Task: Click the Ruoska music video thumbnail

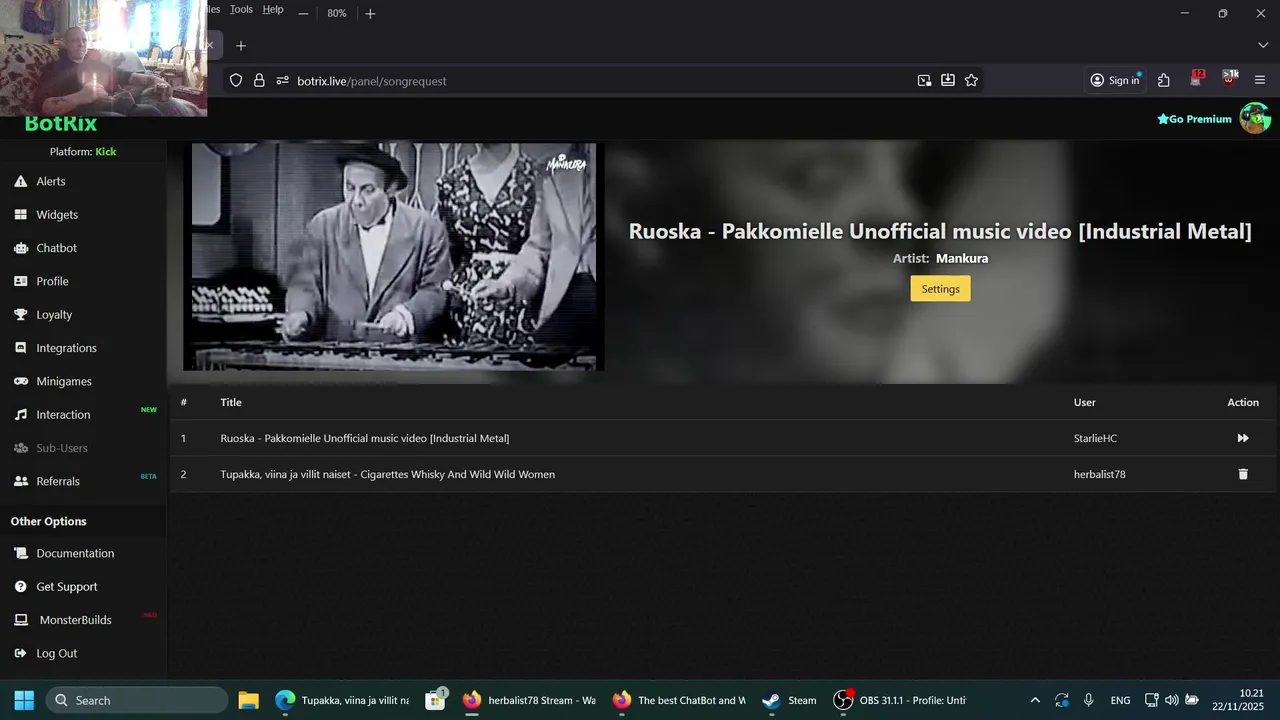Action: [x=394, y=256]
